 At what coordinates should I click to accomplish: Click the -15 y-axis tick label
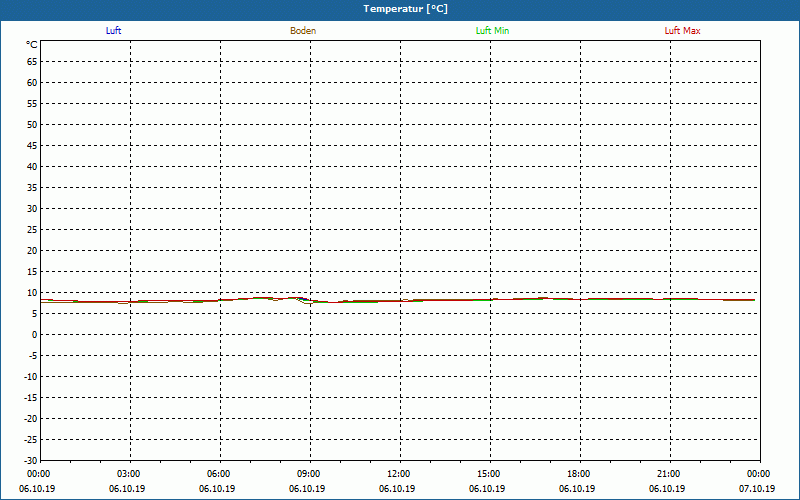(x=31, y=397)
